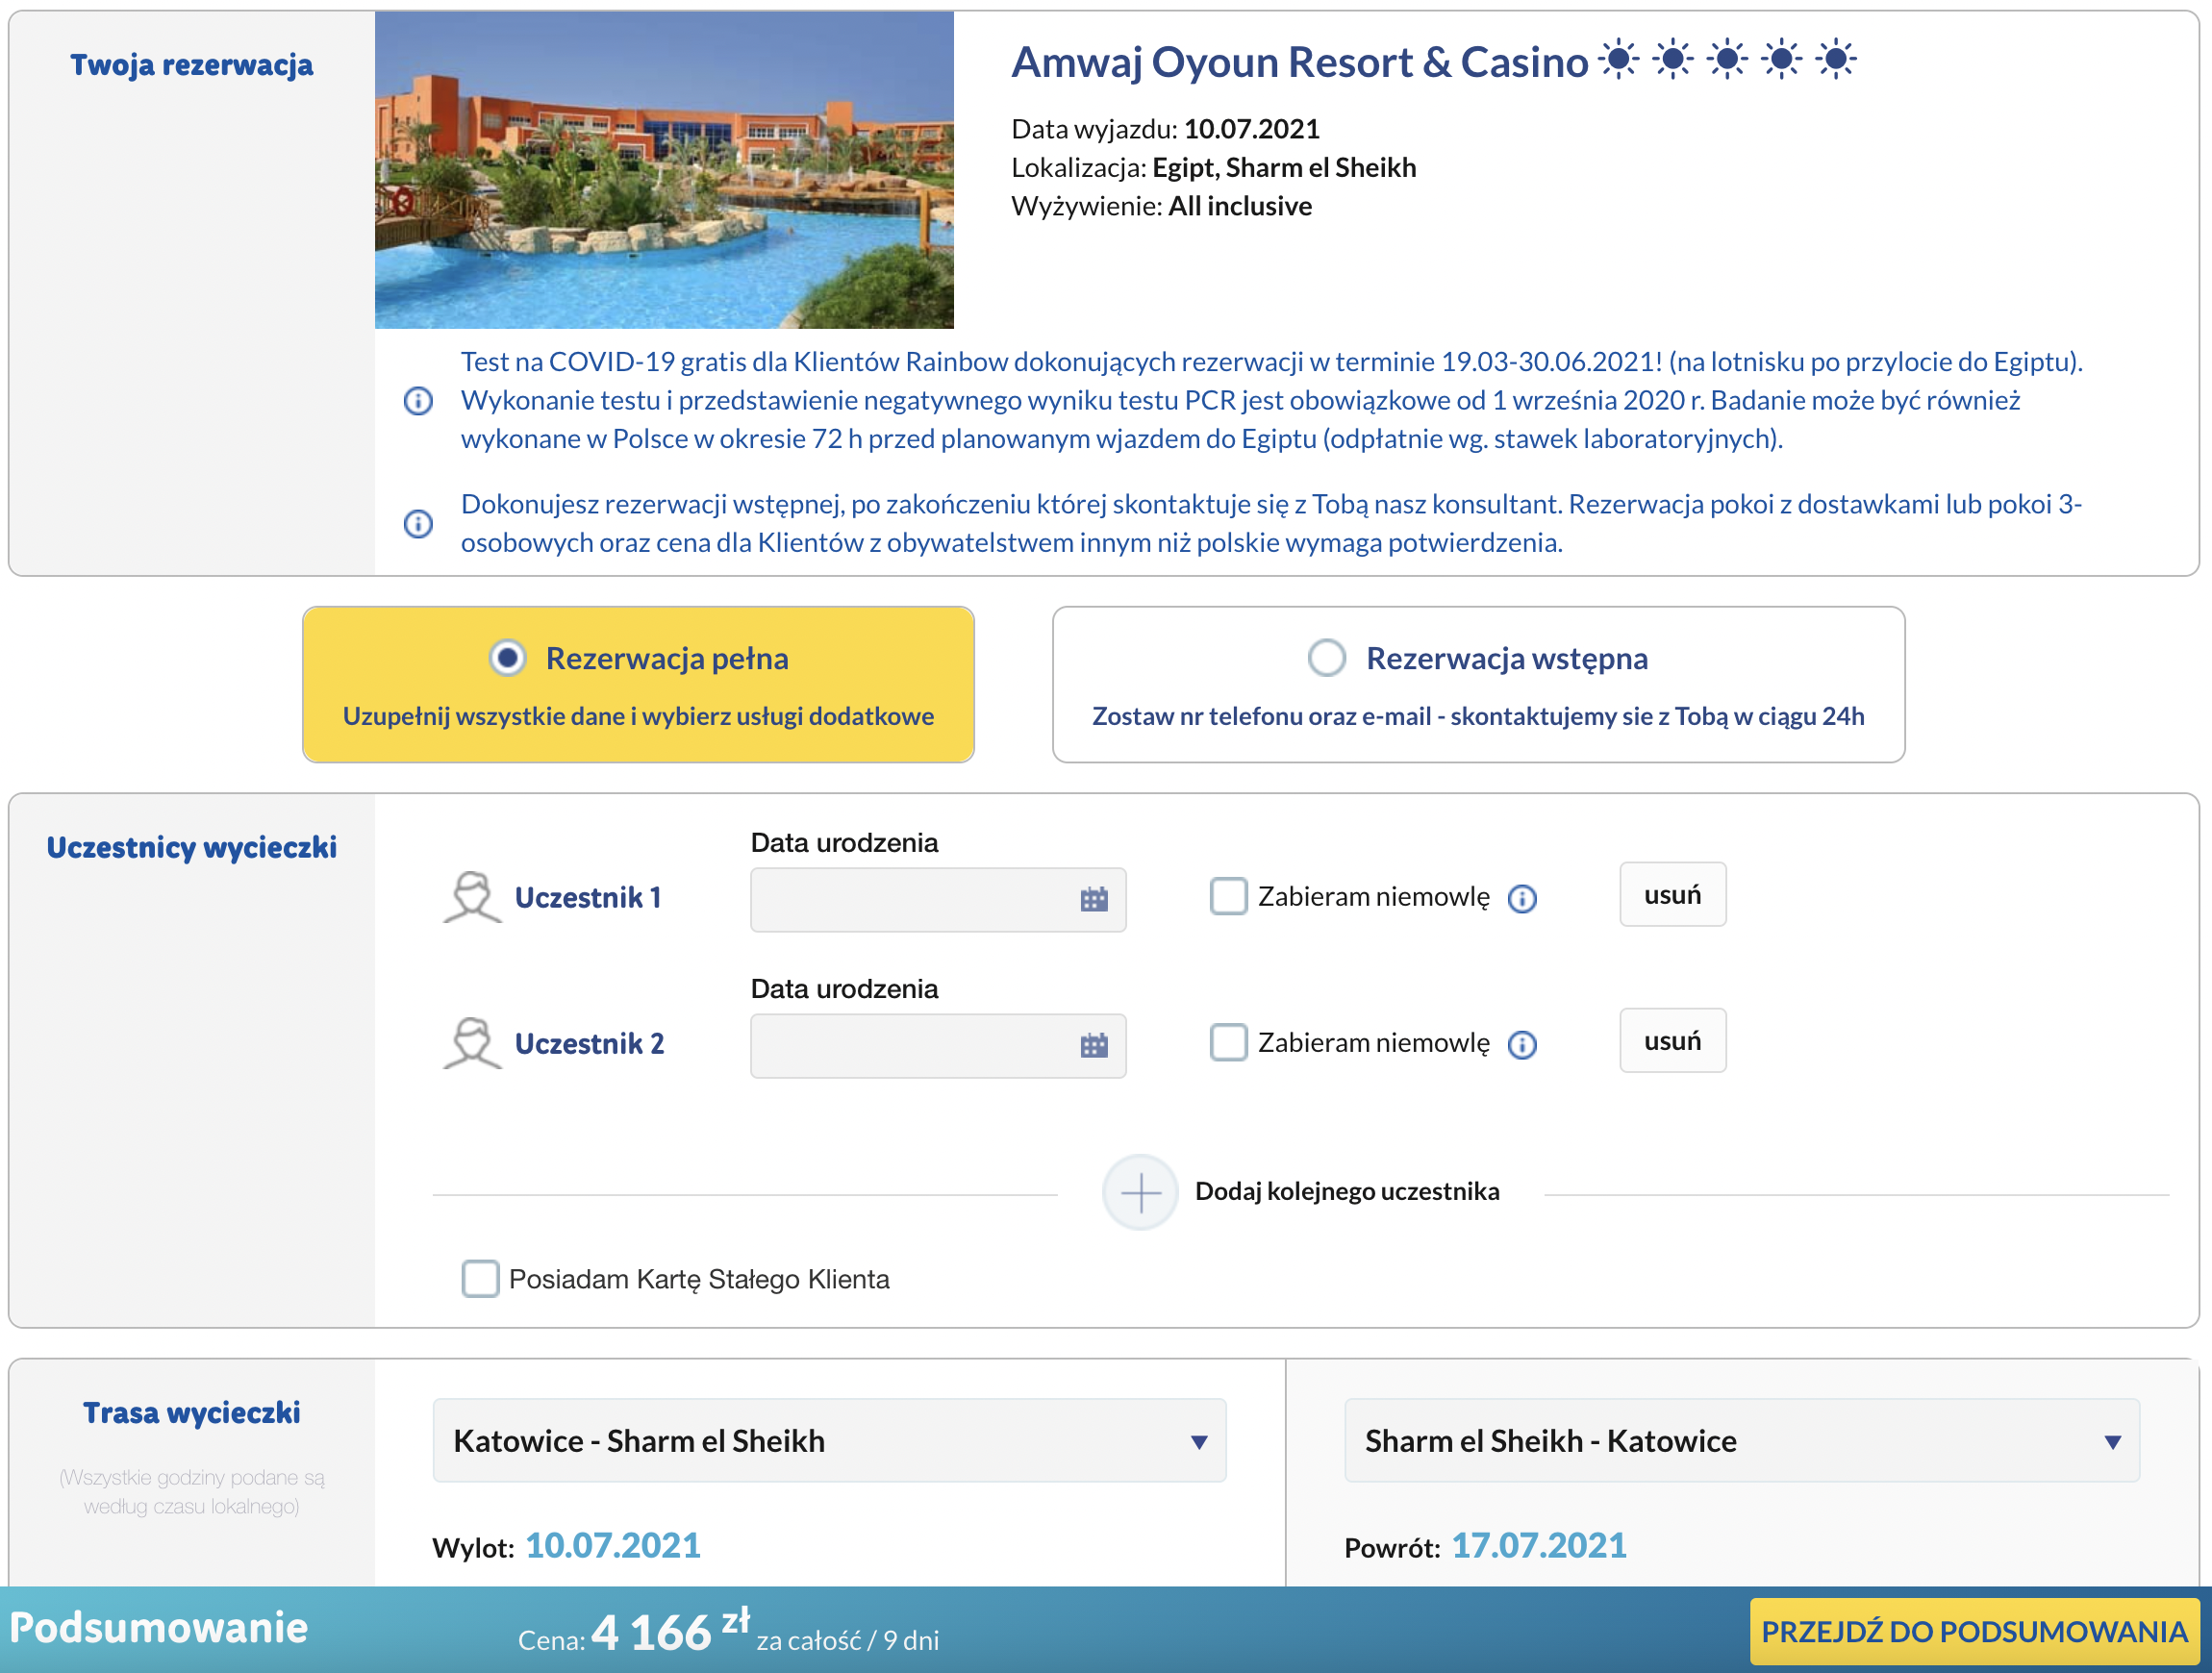This screenshot has width=2212, height=1673.
Task: Select Rezerwacja wstępna radio option
Action: (x=1327, y=658)
